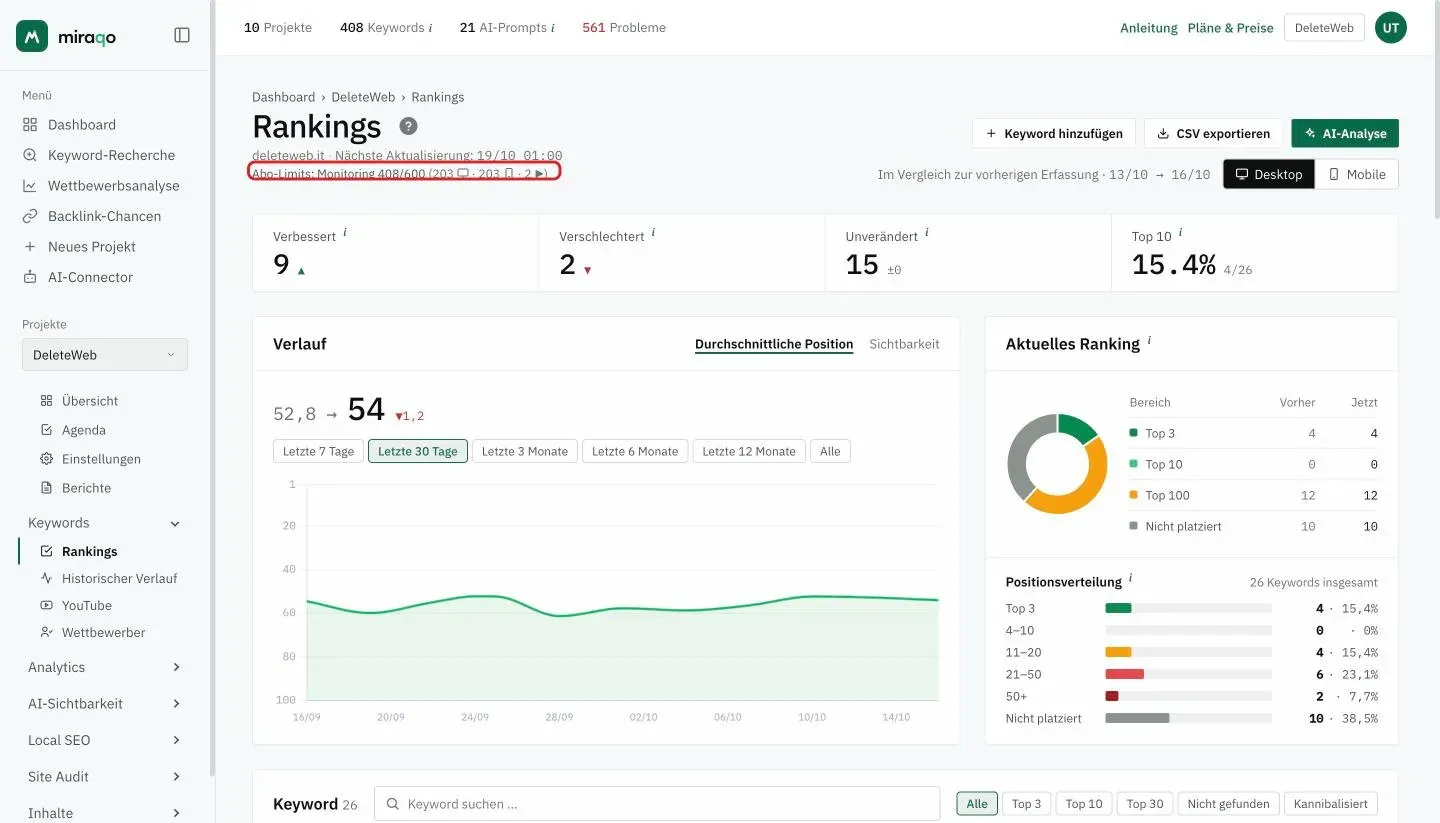
Task: Click the miraqo logo icon
Action: click(32, 36)
